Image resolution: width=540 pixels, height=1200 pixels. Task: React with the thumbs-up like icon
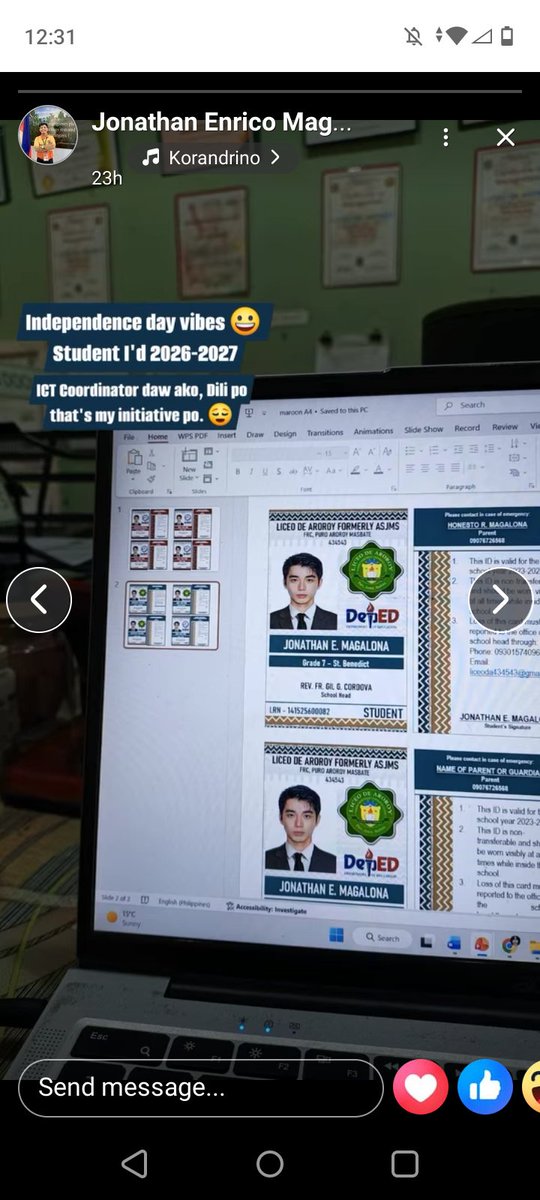click(x=485, y=1087)
